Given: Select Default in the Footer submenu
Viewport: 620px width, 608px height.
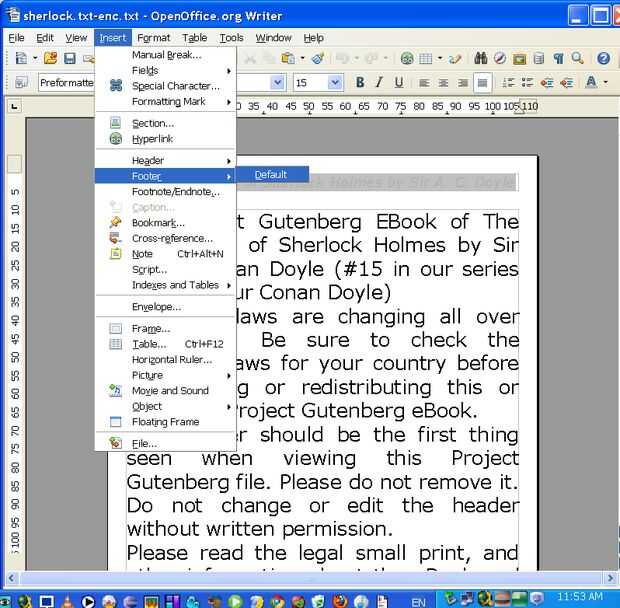Looking at the screenshot, I should [x=272, y=174].
